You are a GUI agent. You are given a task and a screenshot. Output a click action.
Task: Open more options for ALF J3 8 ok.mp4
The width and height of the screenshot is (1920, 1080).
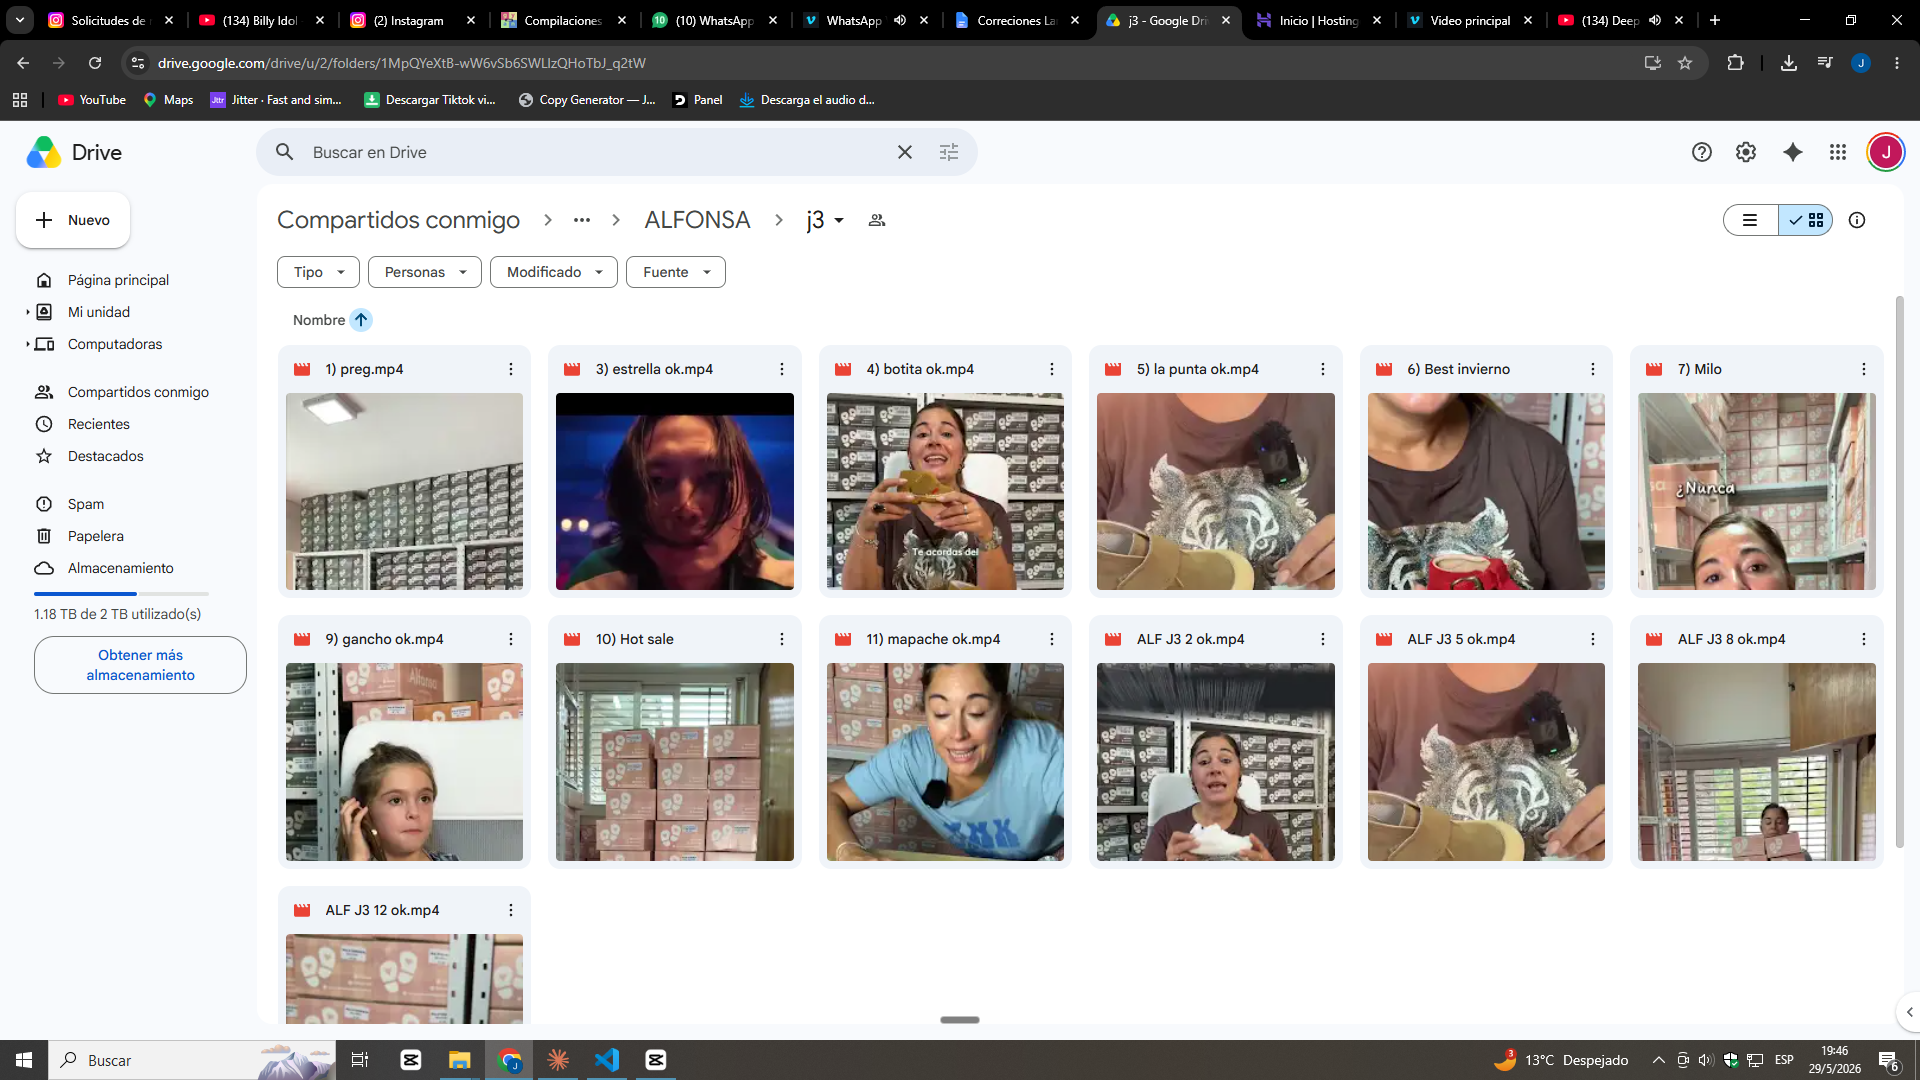pyautogui.click(x=1864, y=639)
